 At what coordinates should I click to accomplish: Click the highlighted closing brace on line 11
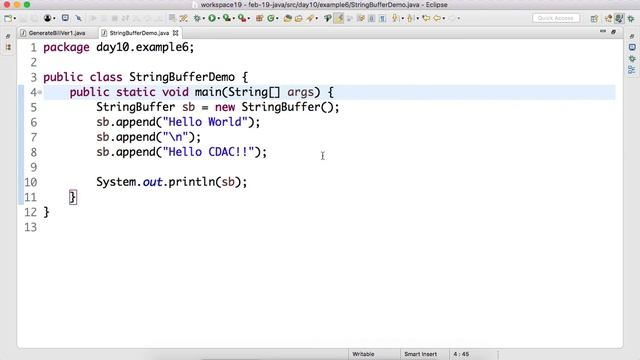tap(73, 198)
